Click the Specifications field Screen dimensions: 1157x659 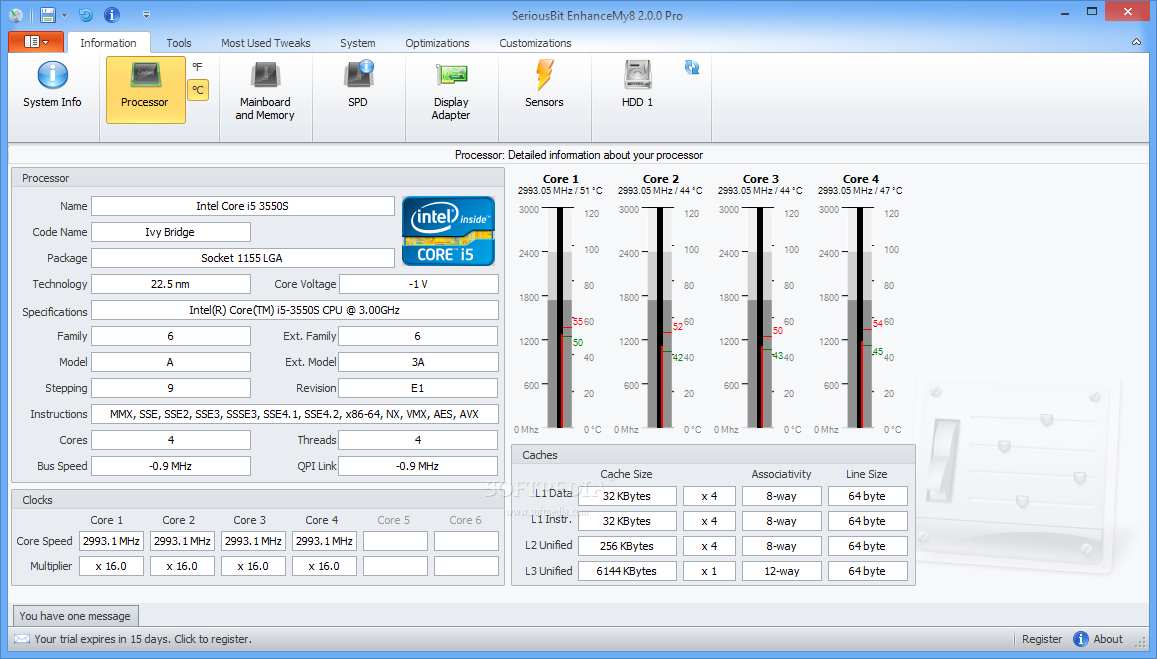(294, 310)
